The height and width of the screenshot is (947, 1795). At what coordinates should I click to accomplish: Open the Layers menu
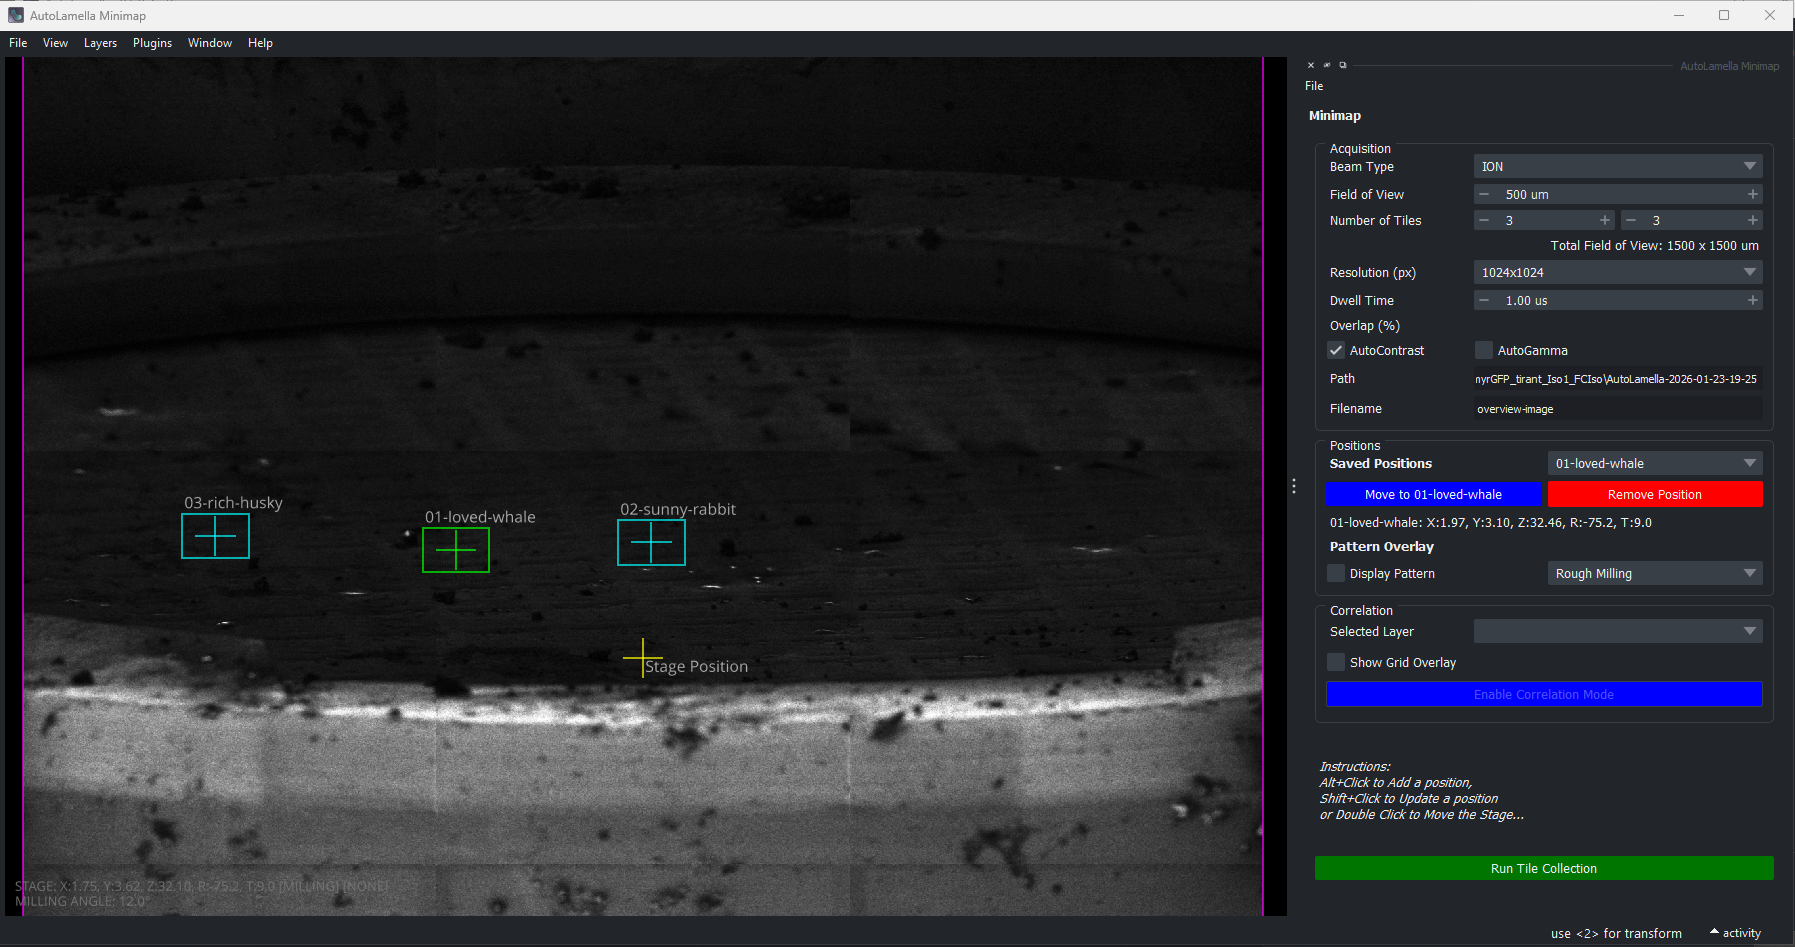coord(100,43)
